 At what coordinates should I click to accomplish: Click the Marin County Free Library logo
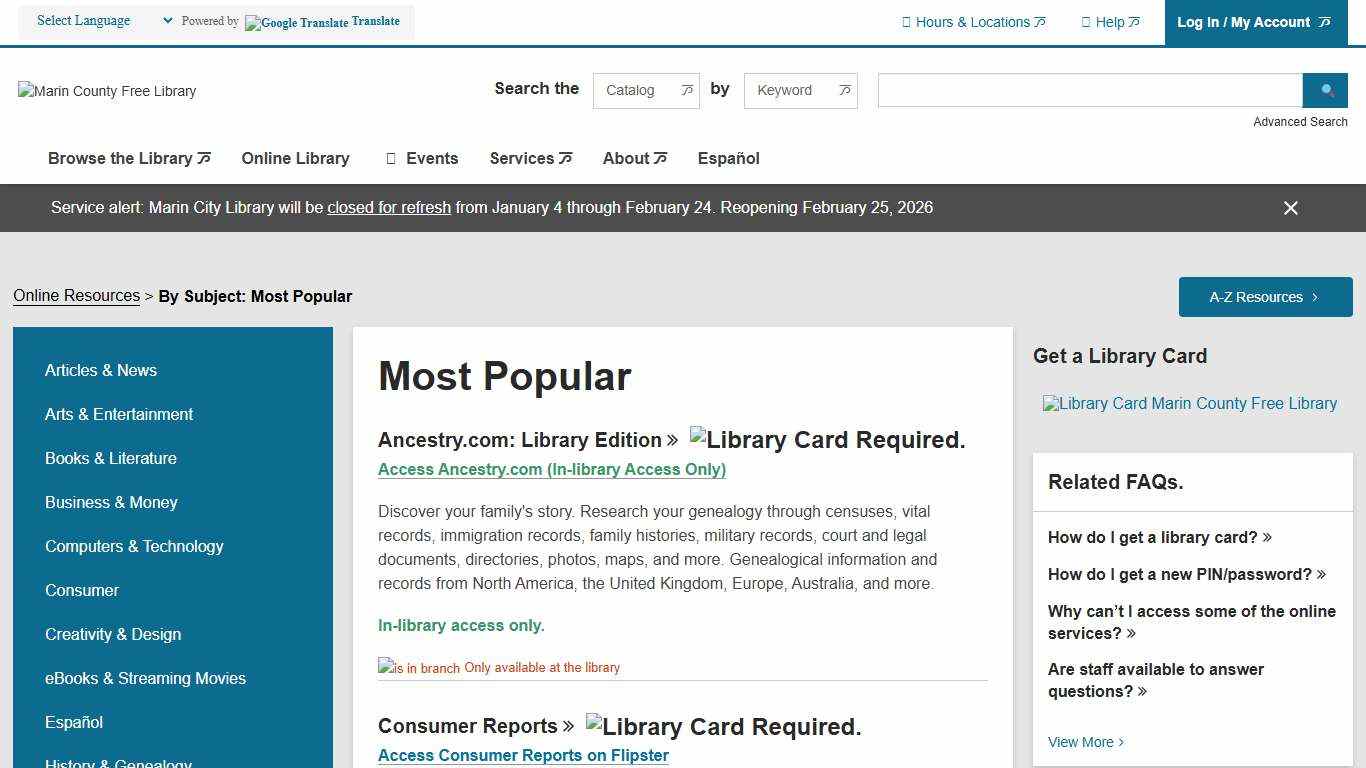coord(106,91)
